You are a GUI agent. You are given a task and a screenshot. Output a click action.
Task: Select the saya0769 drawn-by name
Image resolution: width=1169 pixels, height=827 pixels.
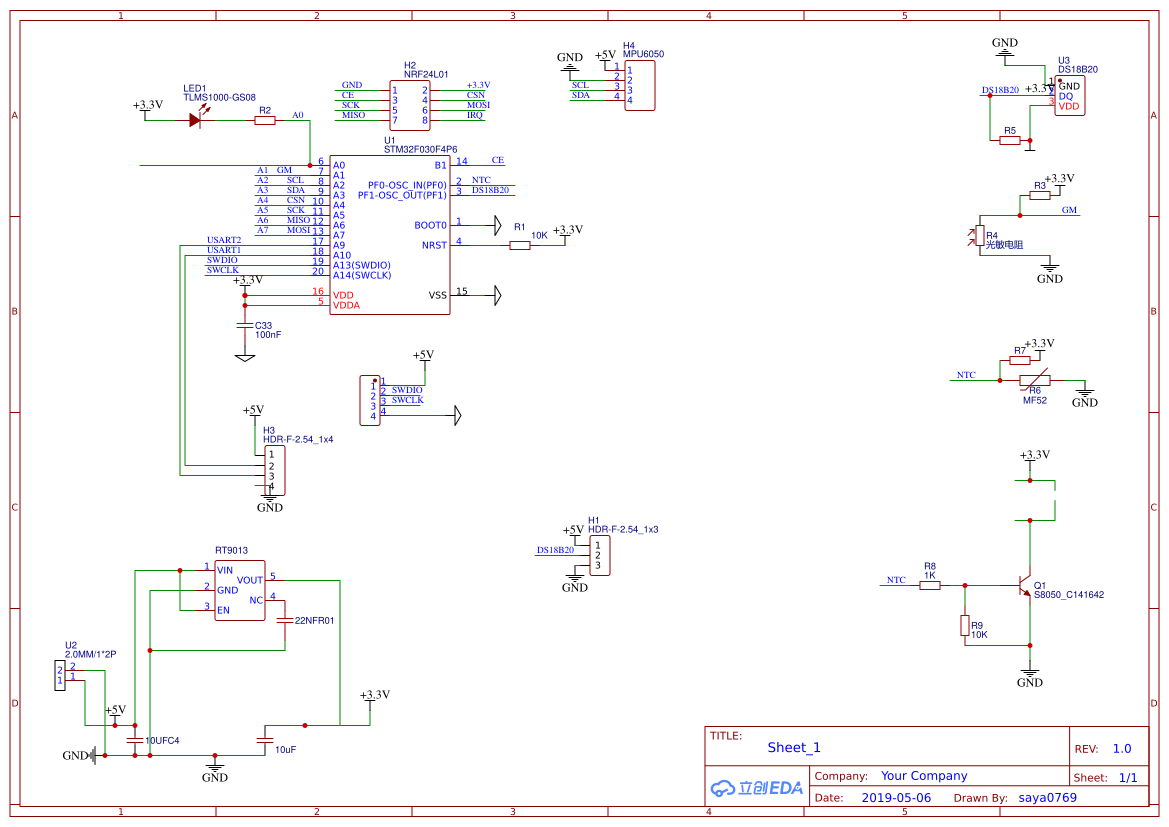[x=1047, y=797]
